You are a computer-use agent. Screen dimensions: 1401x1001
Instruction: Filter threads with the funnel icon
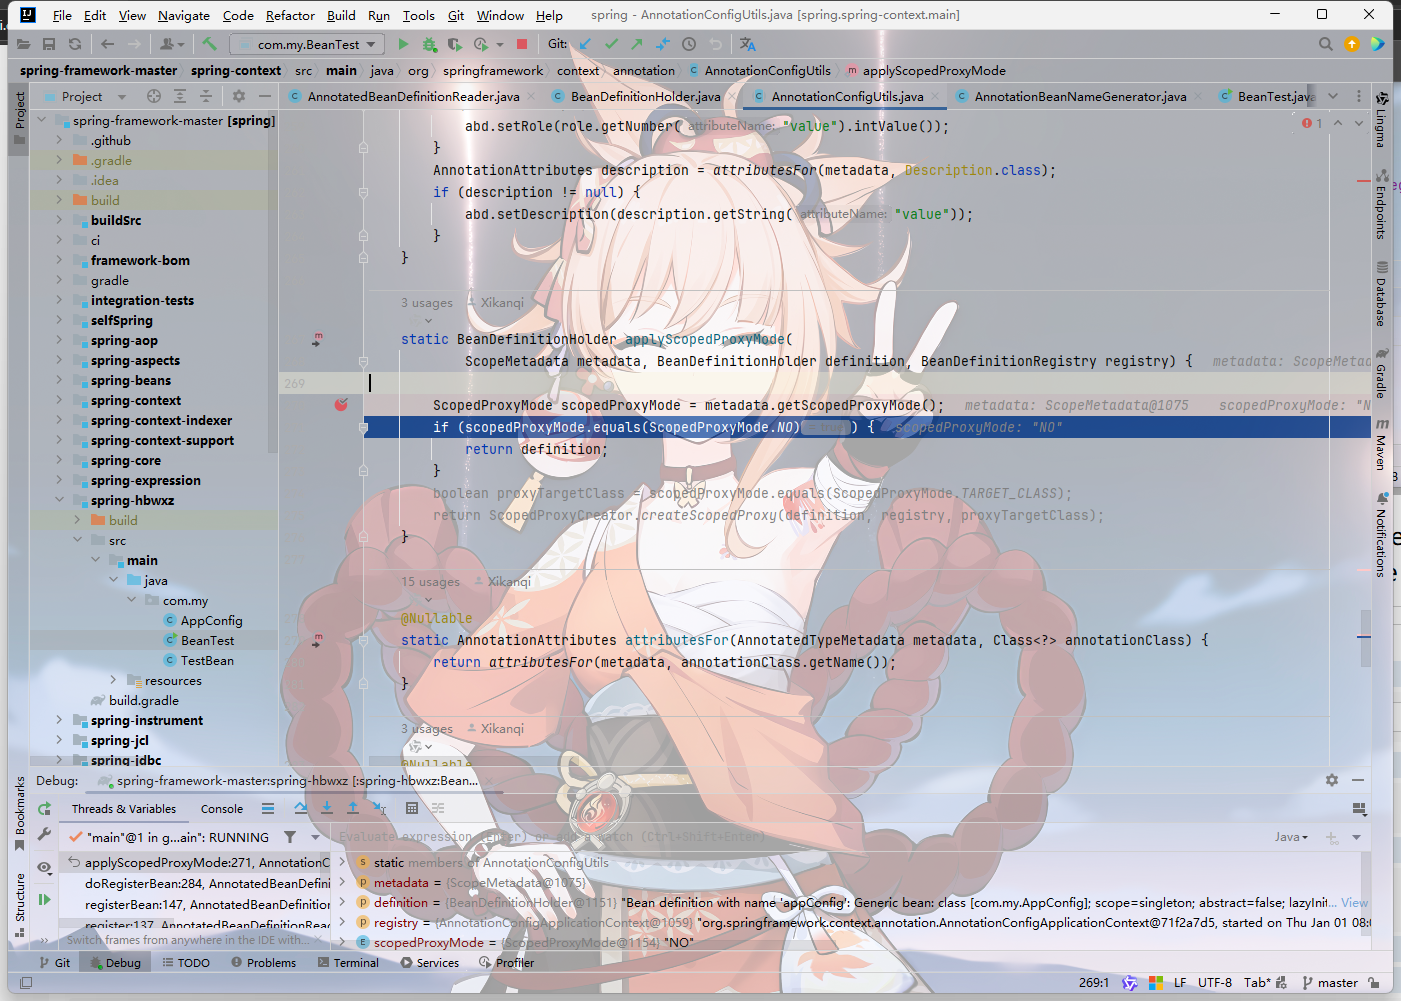(x=290, y=837)
